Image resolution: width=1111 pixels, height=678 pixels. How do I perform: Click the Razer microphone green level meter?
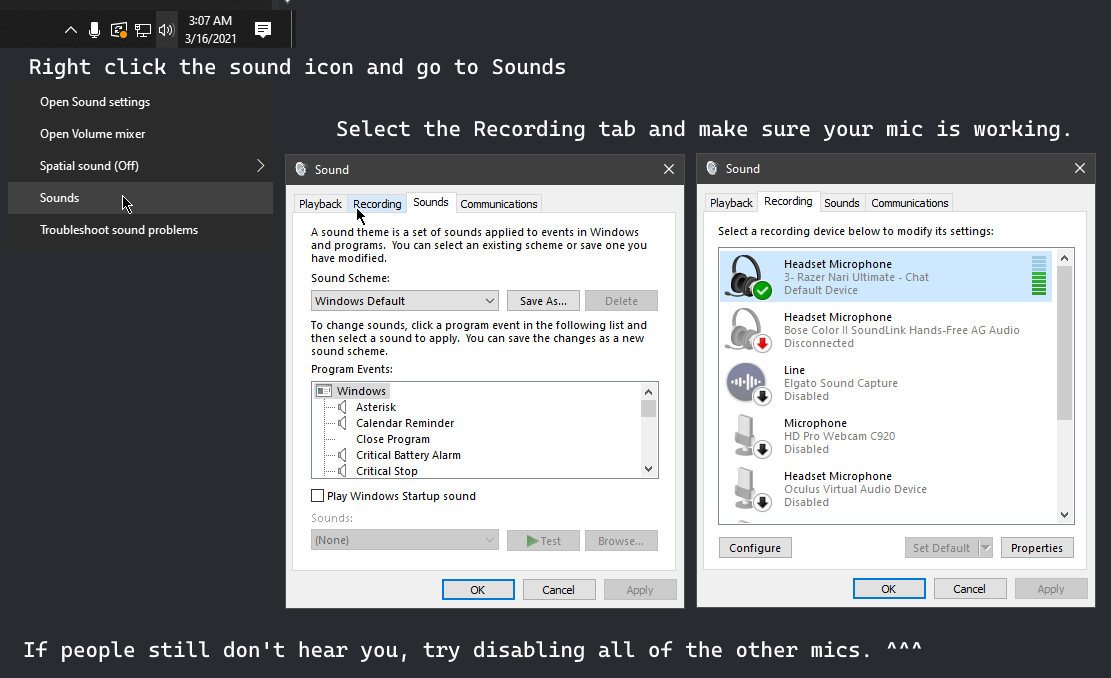[x=1038, y=277]
